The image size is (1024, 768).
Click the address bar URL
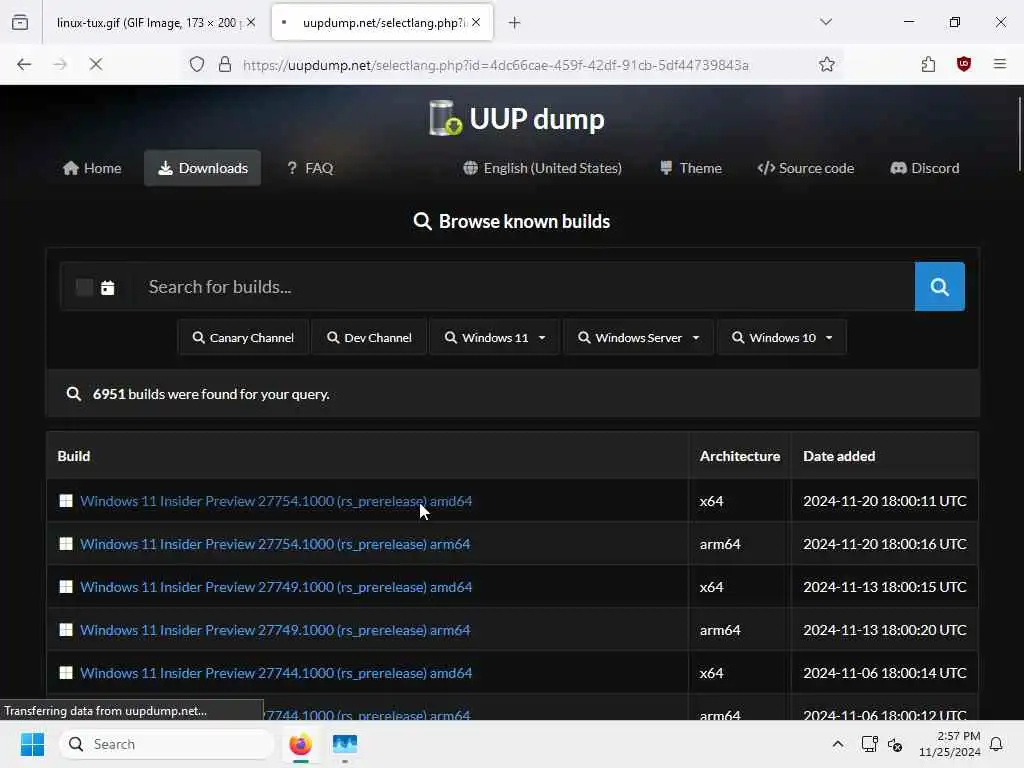point(496,65)
